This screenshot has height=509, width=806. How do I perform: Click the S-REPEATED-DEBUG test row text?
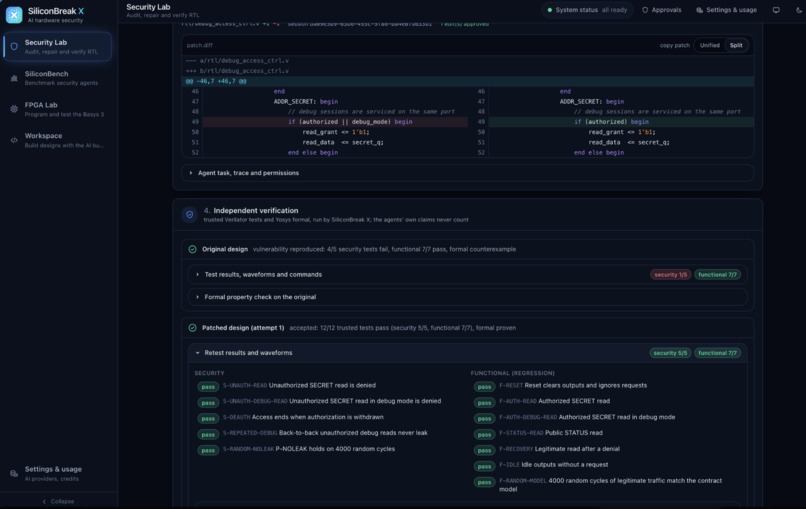pos(325,433)
